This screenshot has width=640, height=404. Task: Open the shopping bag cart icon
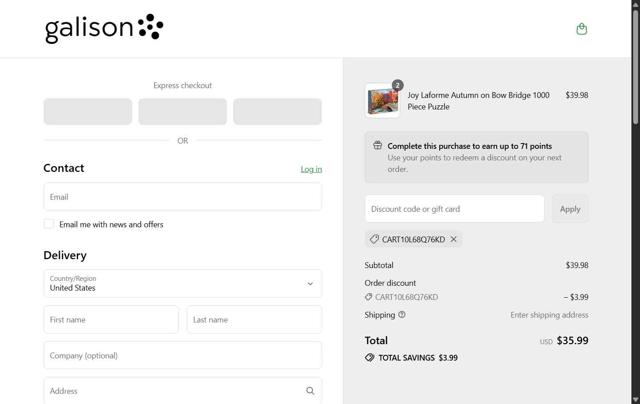pyautogui.click(x=582, y=29)
